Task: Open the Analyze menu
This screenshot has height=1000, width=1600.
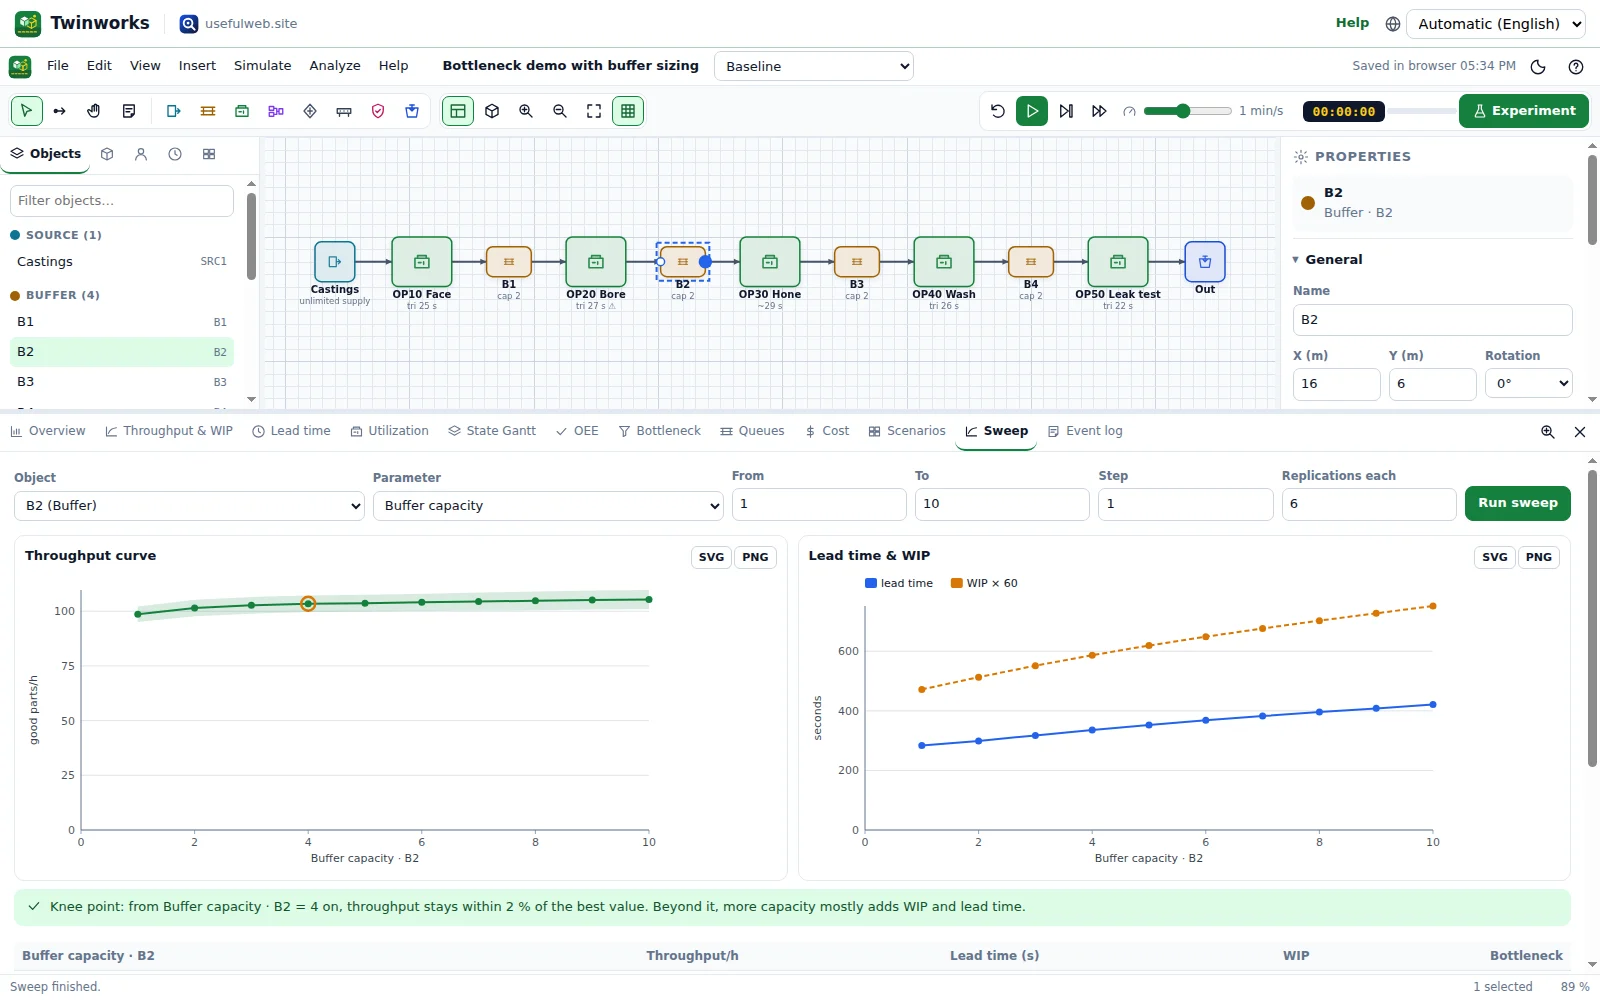Action: (335, 66)
